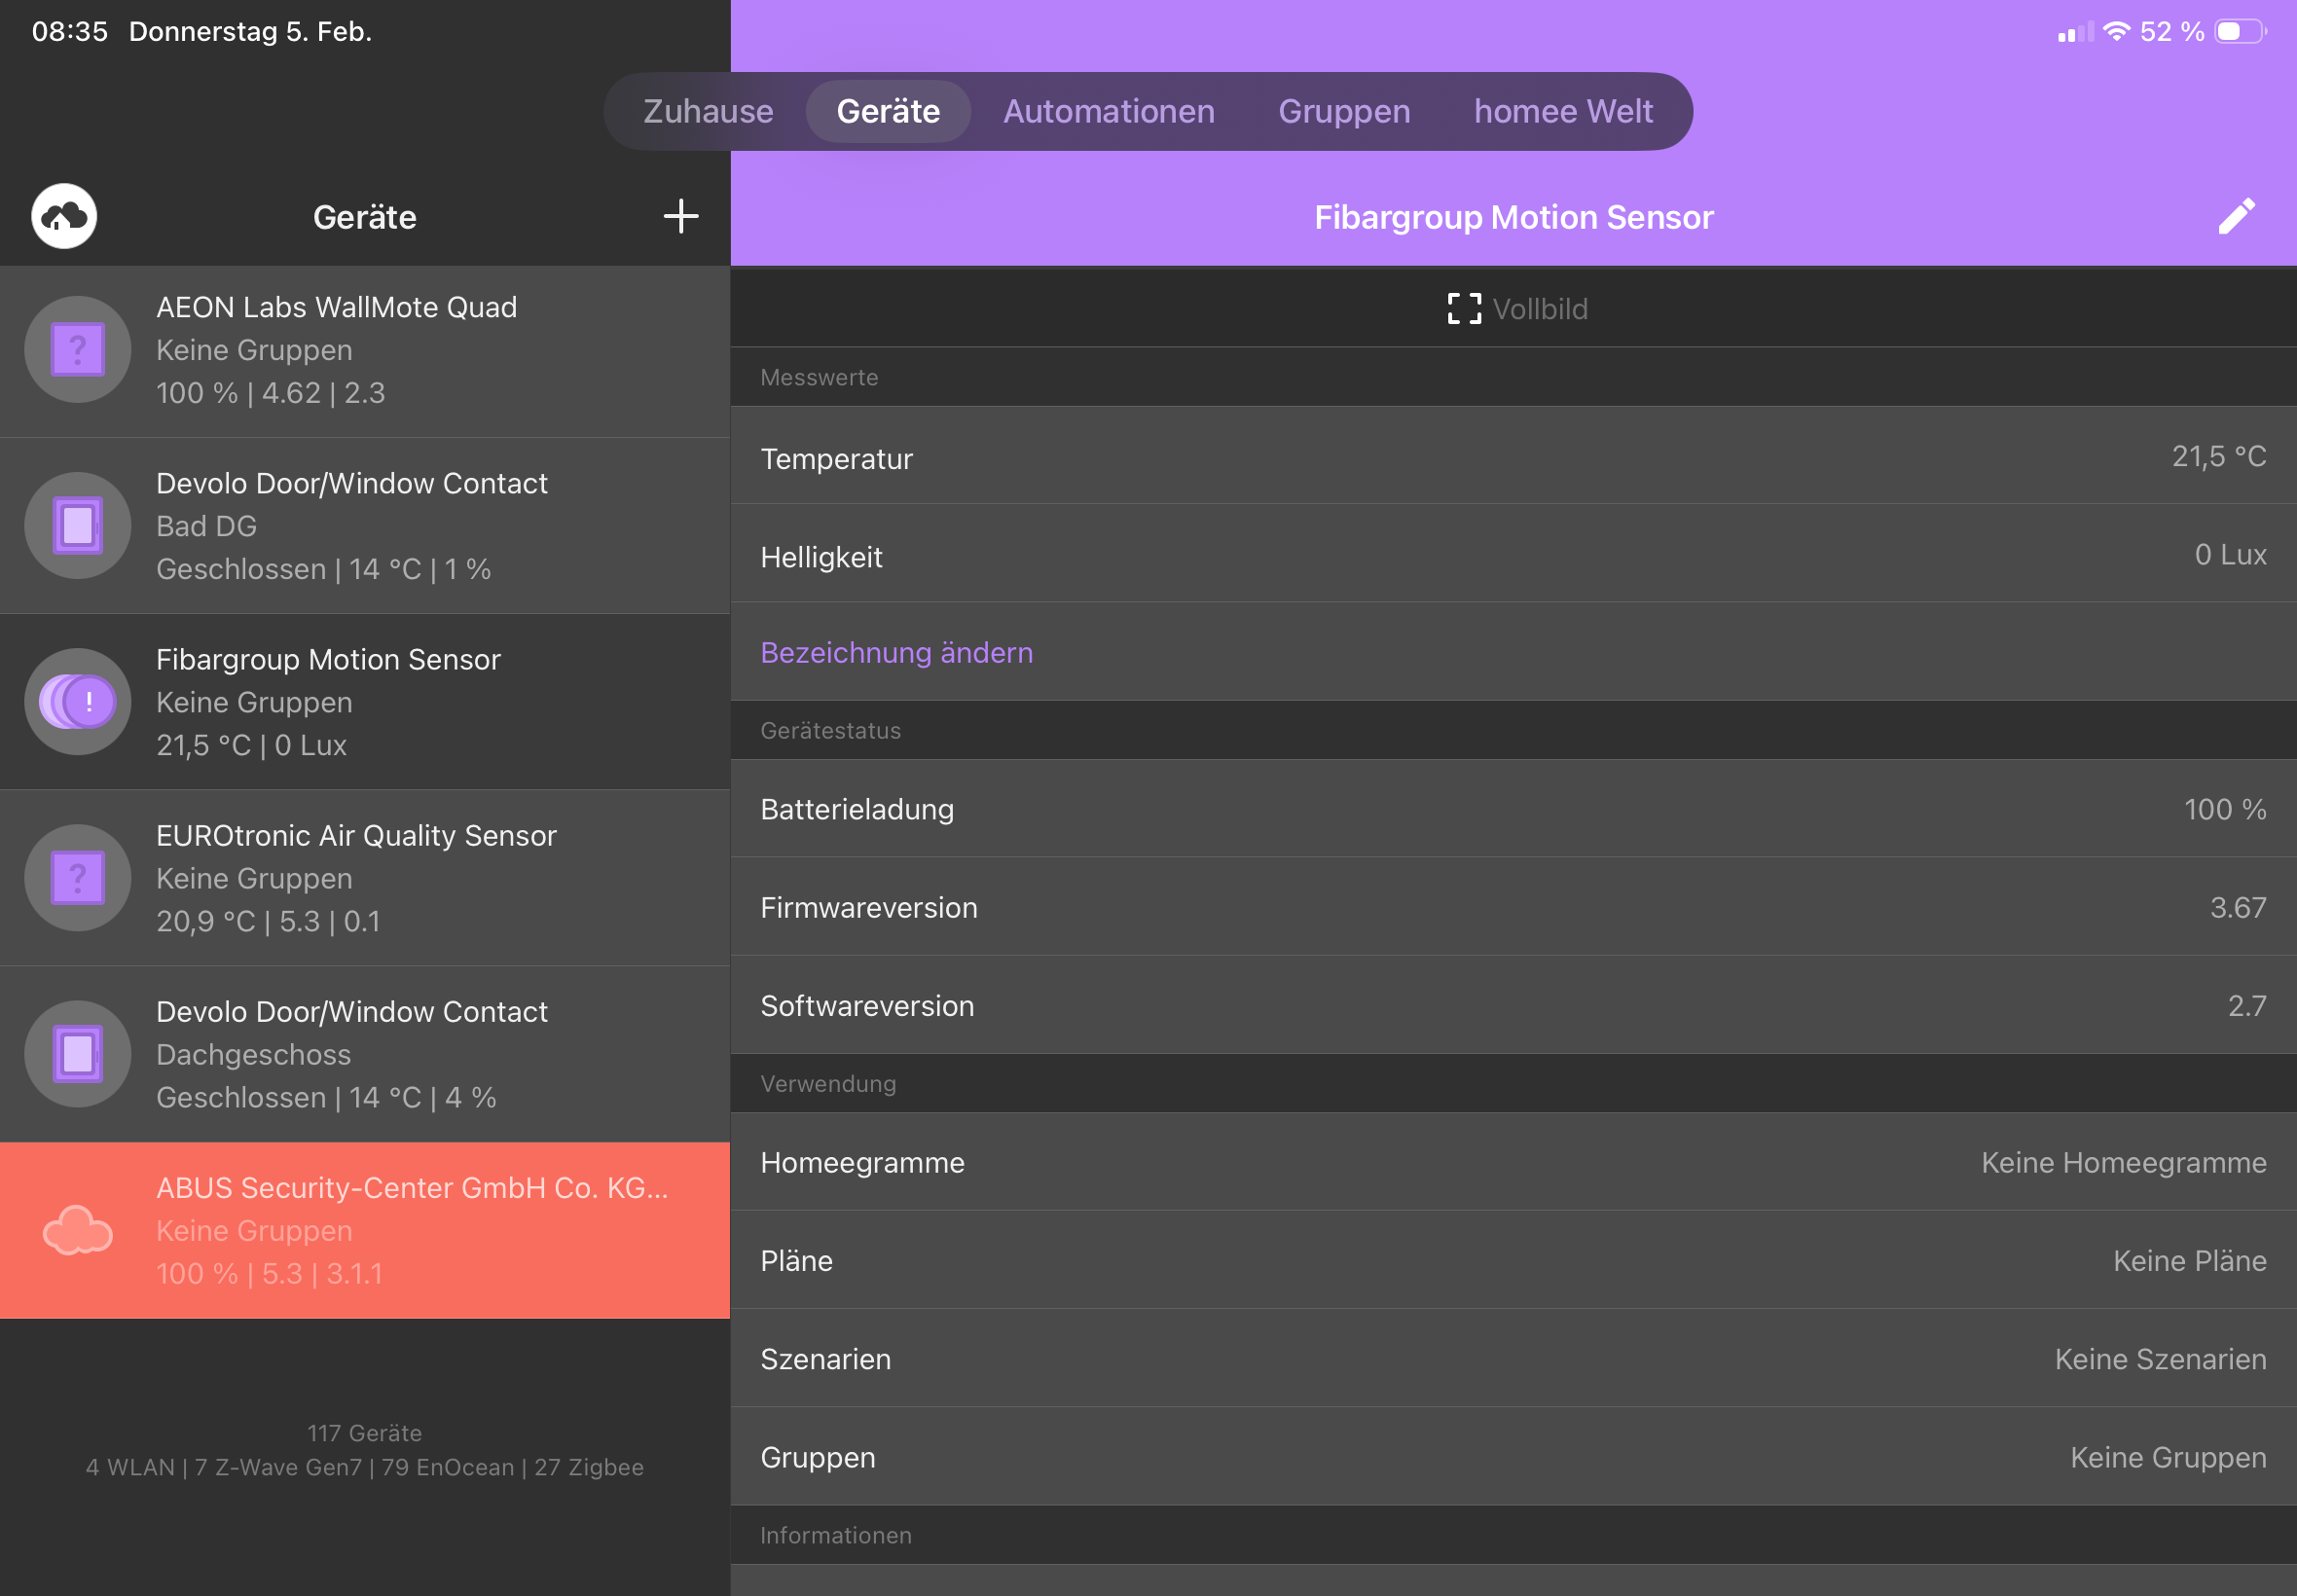Open the Szenarien row
The image size is (2297, 1596).
1512,1358
